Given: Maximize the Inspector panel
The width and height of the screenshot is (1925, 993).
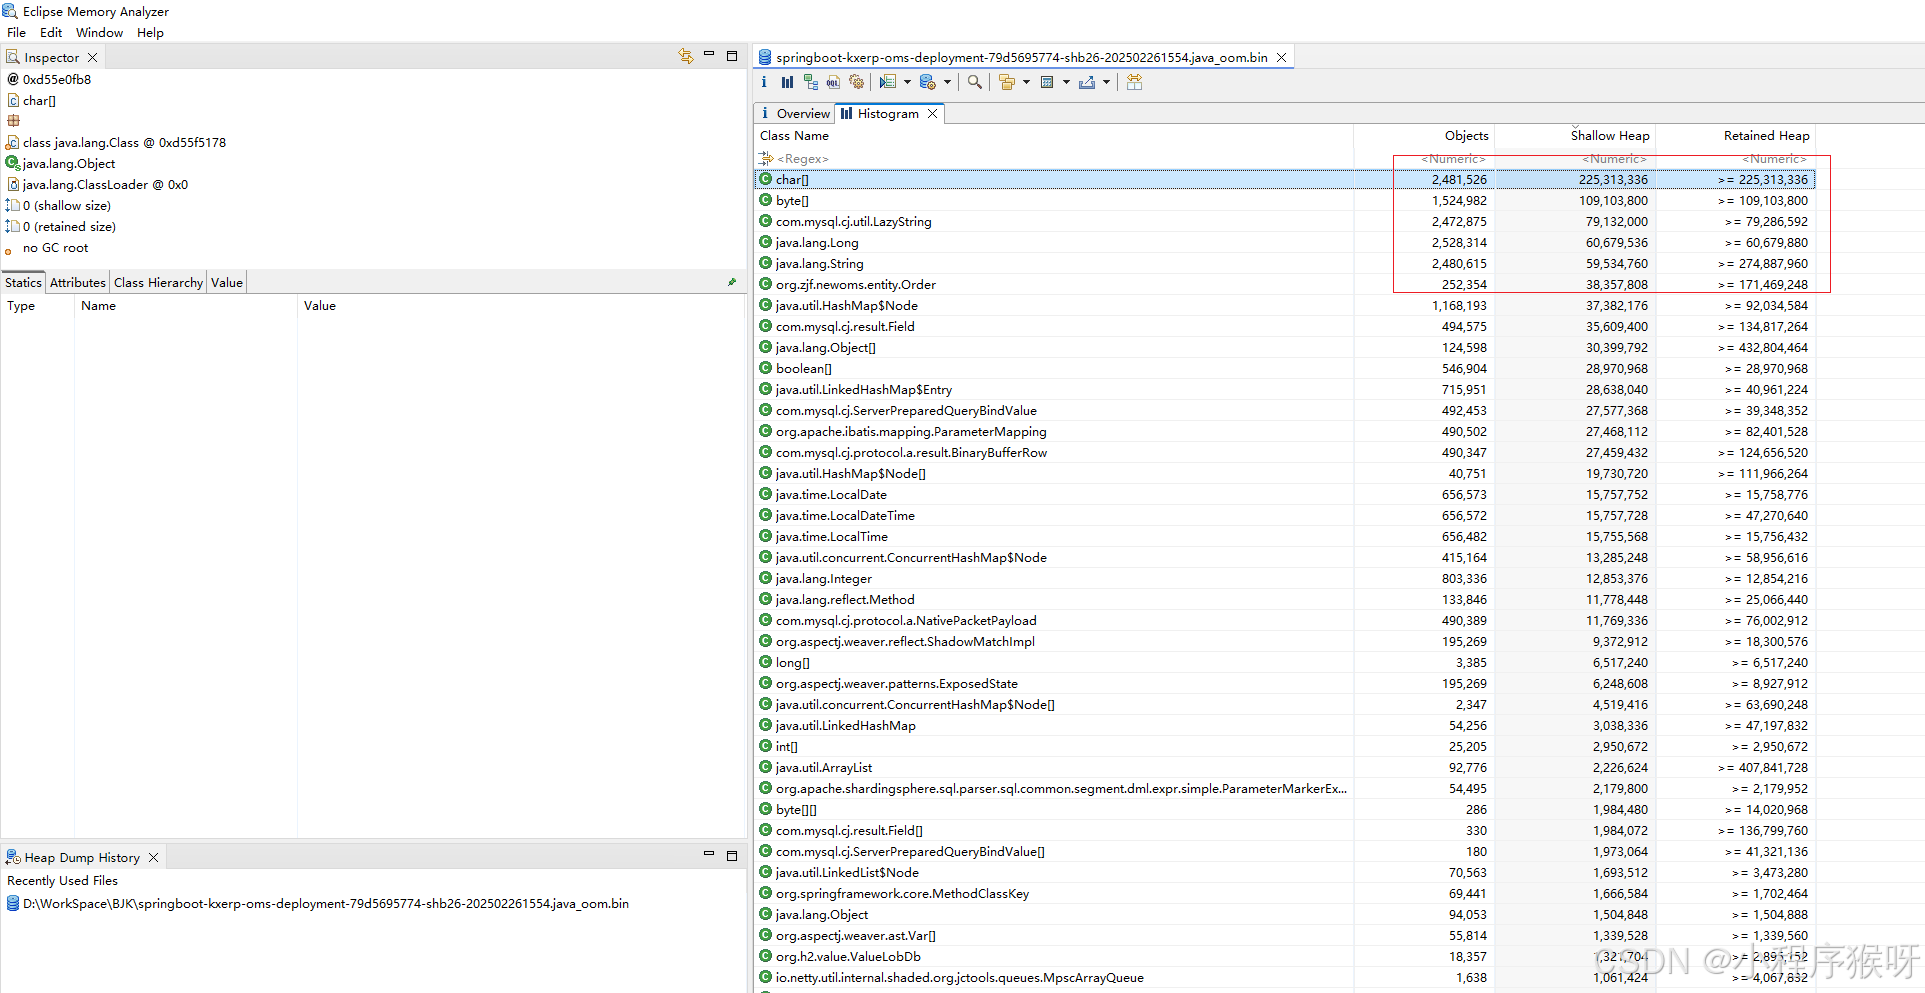Looking at the screenshot, I should (732, 56).
